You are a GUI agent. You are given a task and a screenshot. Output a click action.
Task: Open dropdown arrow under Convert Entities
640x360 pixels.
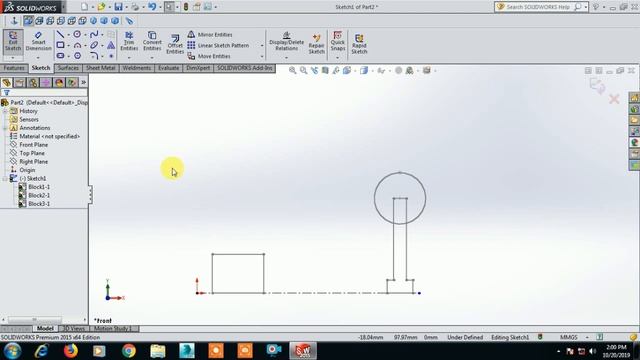[152, 58]
